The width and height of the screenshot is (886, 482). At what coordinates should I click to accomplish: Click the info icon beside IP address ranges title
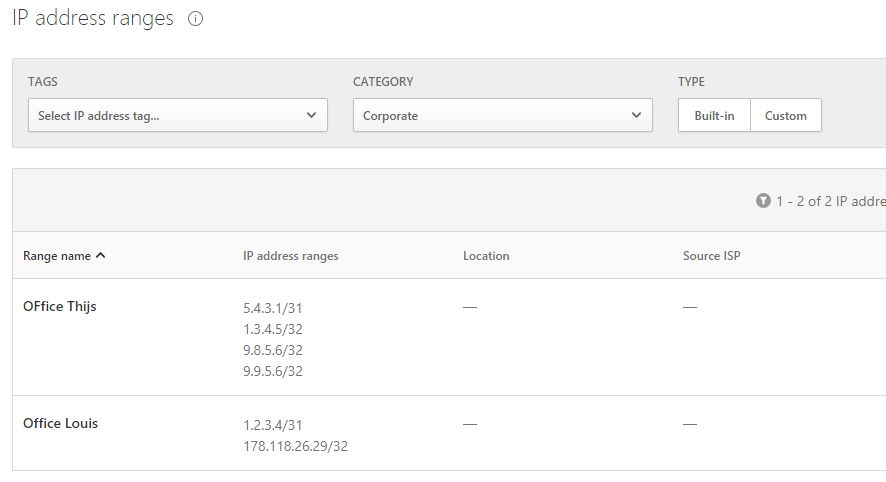(x=196, y=19)
